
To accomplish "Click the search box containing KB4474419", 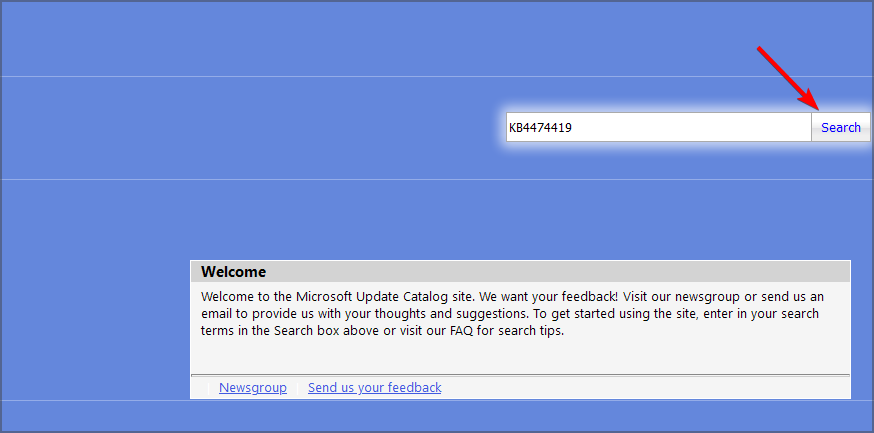I will click(658, 127).
